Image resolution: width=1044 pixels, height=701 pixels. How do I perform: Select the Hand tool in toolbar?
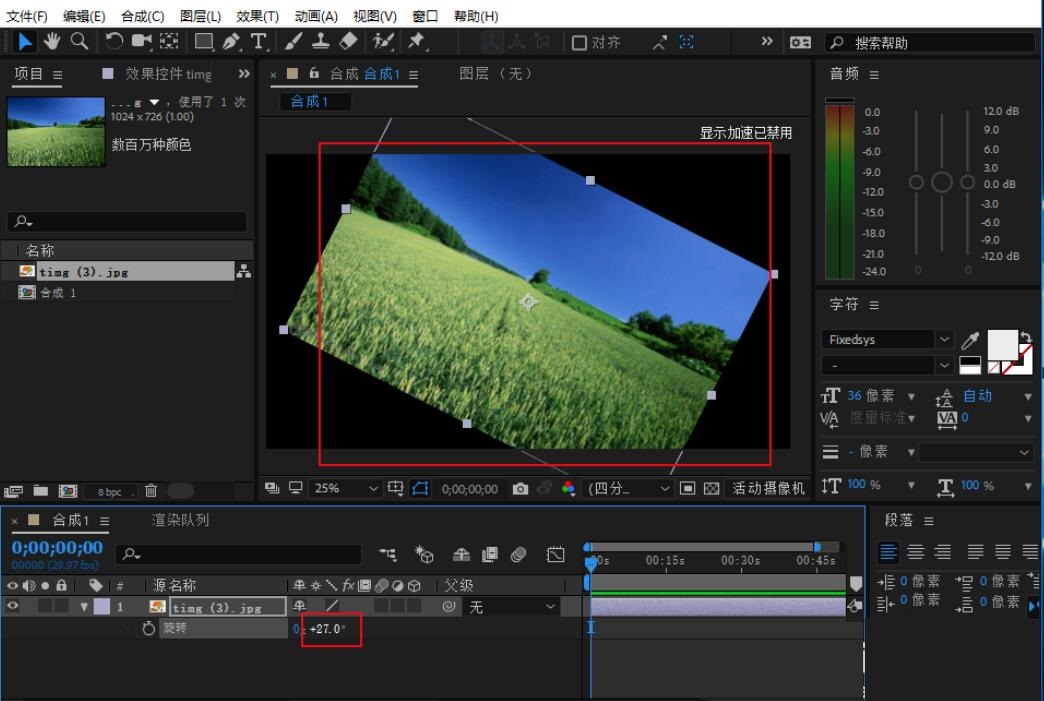tap(51, 41)
